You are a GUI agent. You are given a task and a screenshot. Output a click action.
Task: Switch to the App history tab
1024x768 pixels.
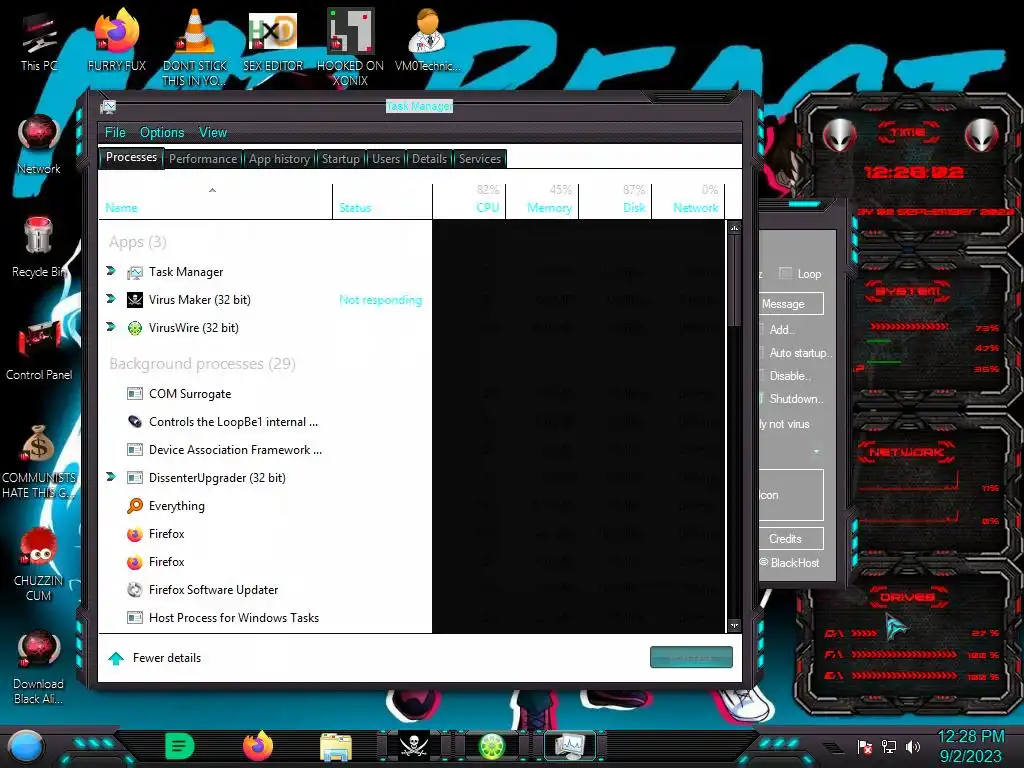pyautogui.click(x=280, y=159)
